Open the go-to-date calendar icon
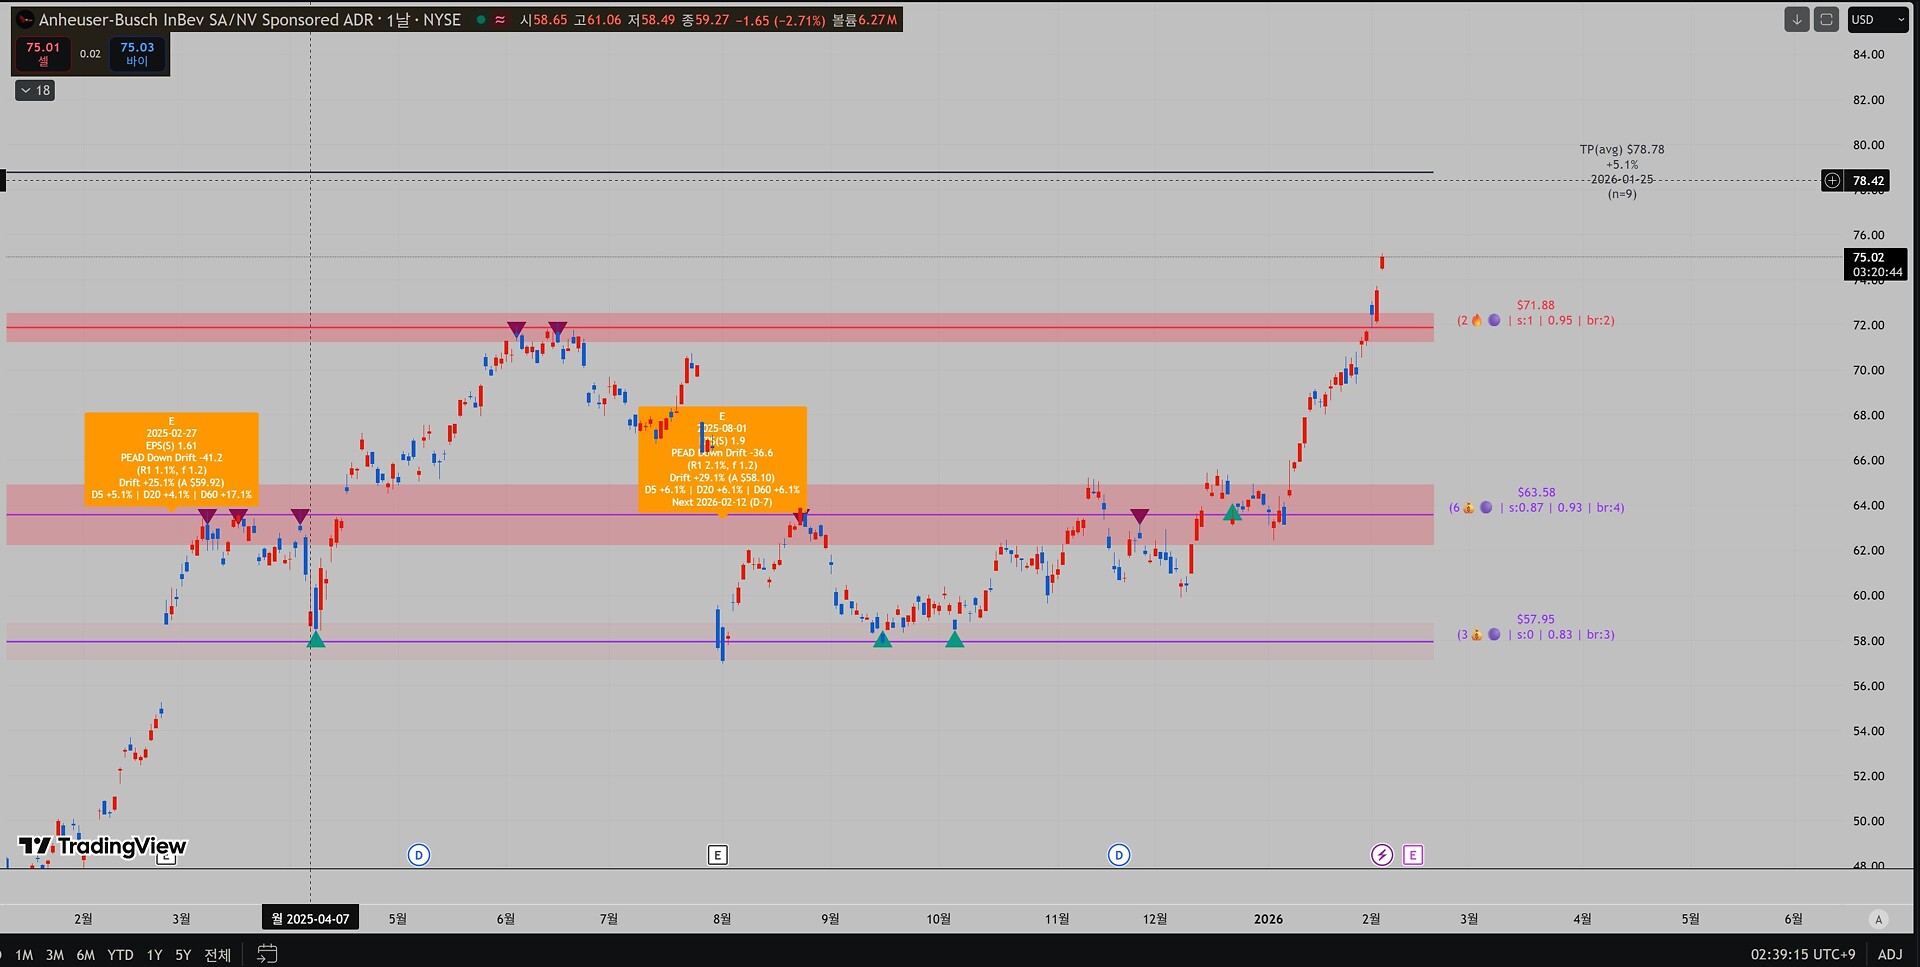The height and width of the screenshot is (967, 1920). click(x=267, y=954)
